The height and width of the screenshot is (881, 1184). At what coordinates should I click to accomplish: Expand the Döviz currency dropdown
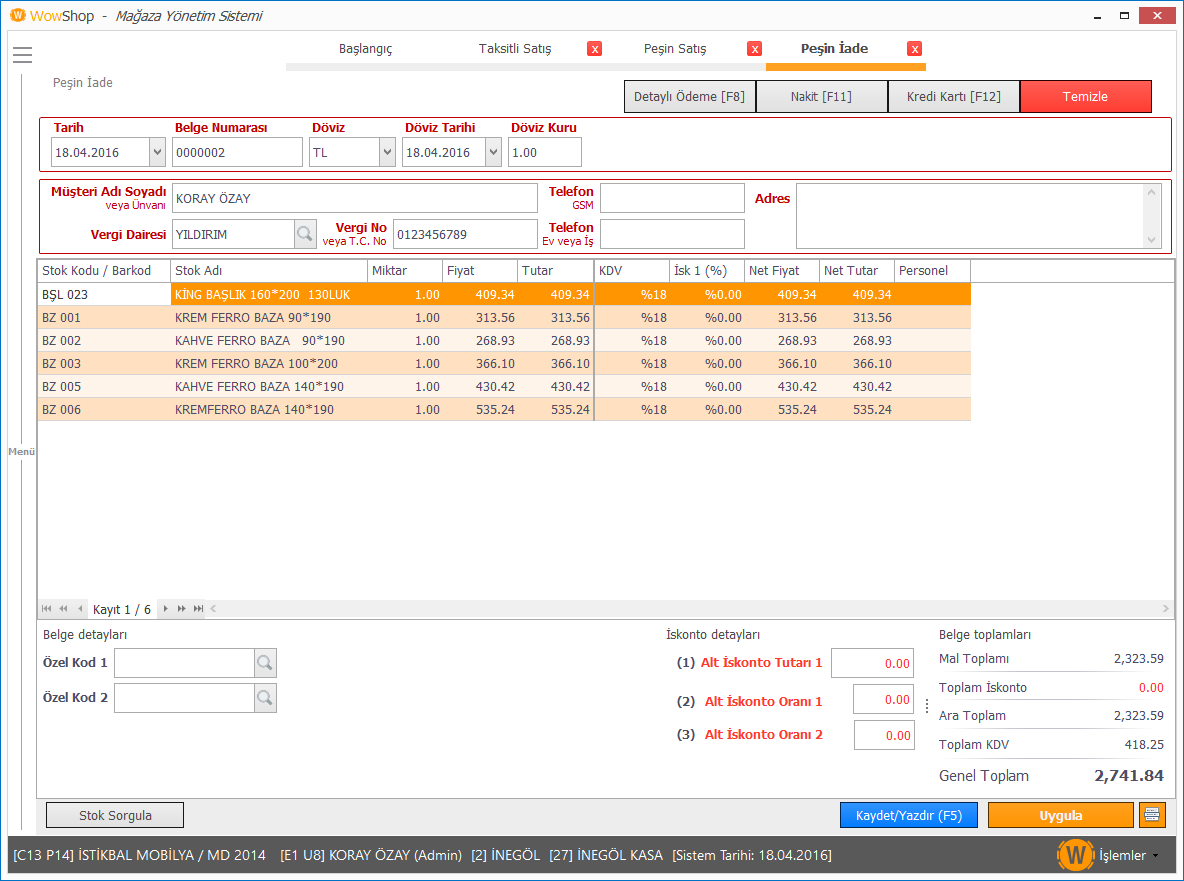tap(387, 153)
